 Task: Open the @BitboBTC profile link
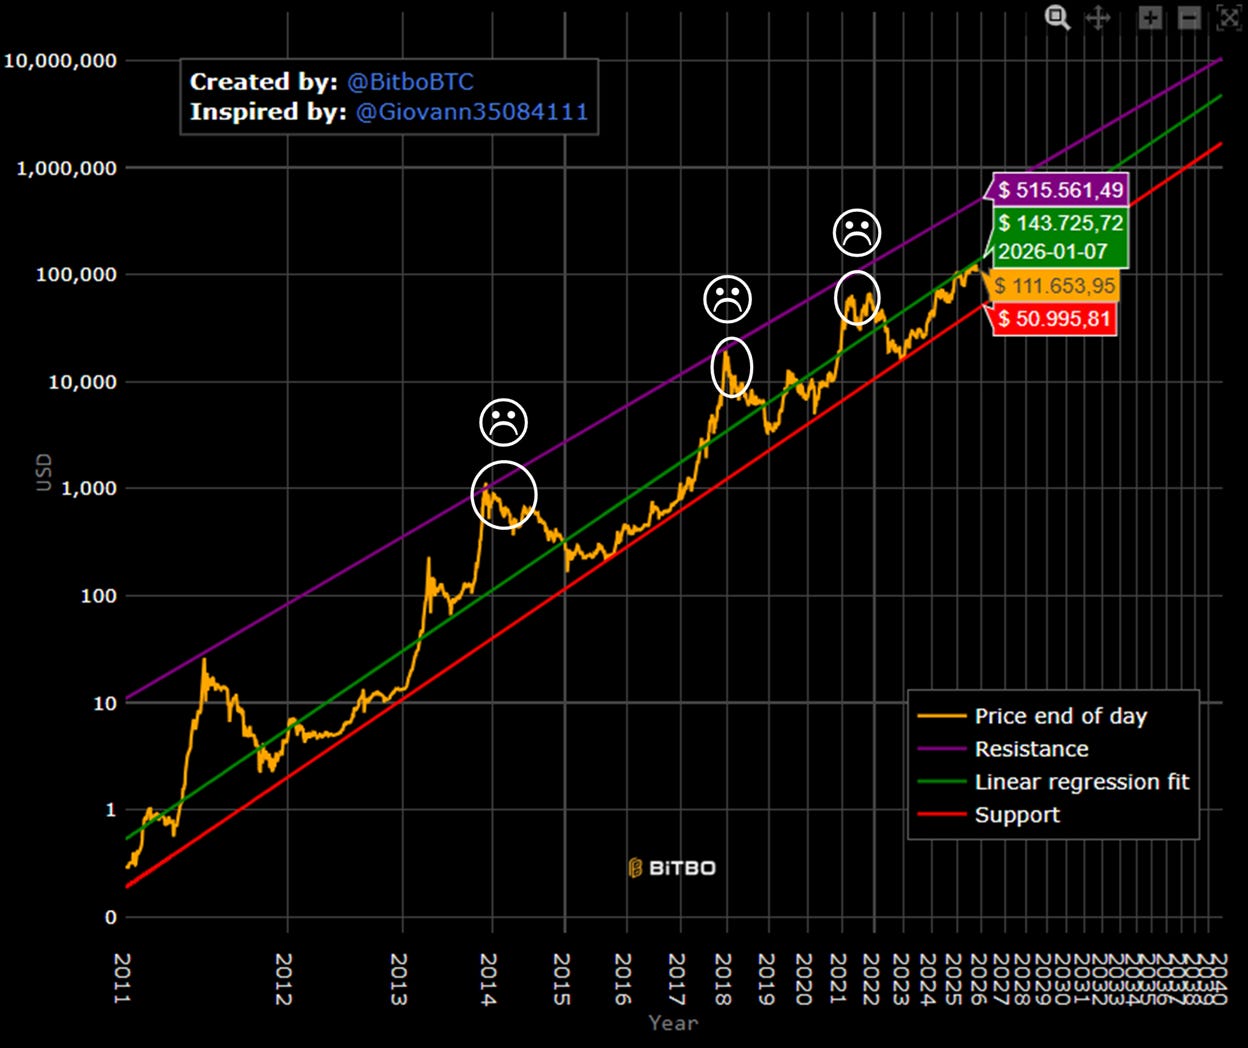coord(412,82)
